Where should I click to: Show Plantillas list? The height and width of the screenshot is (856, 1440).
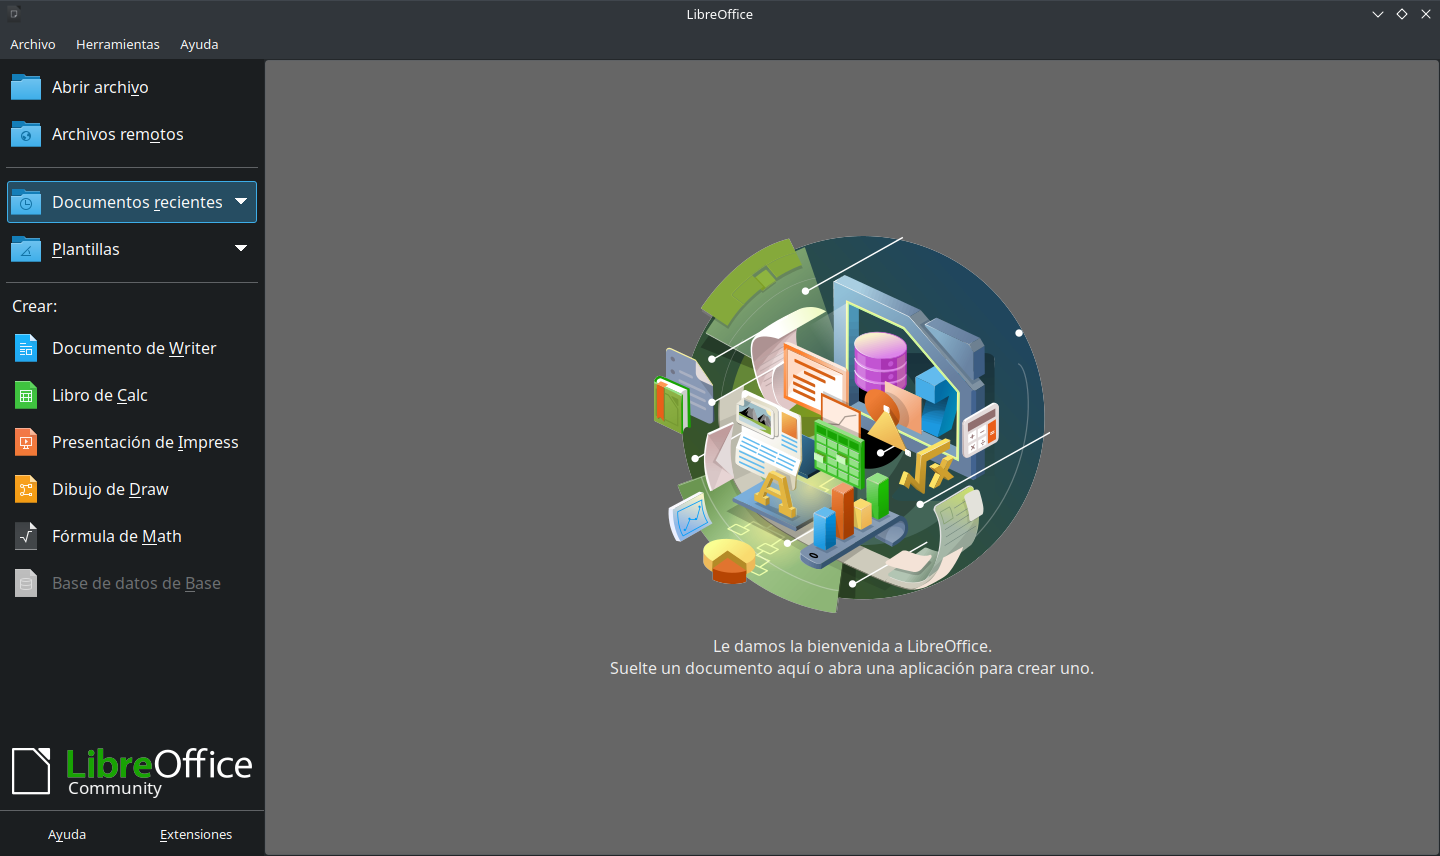pos(132,249)
